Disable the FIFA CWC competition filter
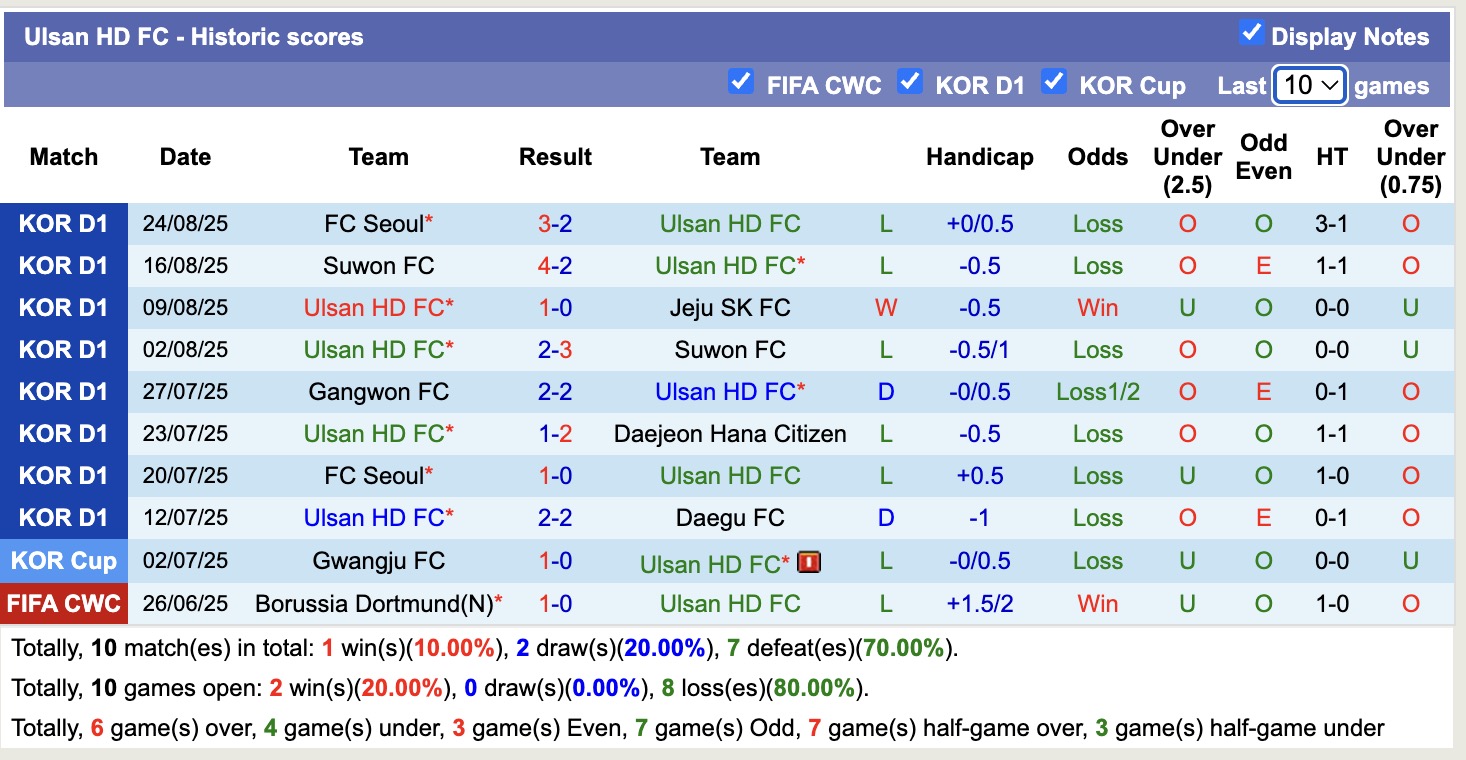 [x=741, y=84]
